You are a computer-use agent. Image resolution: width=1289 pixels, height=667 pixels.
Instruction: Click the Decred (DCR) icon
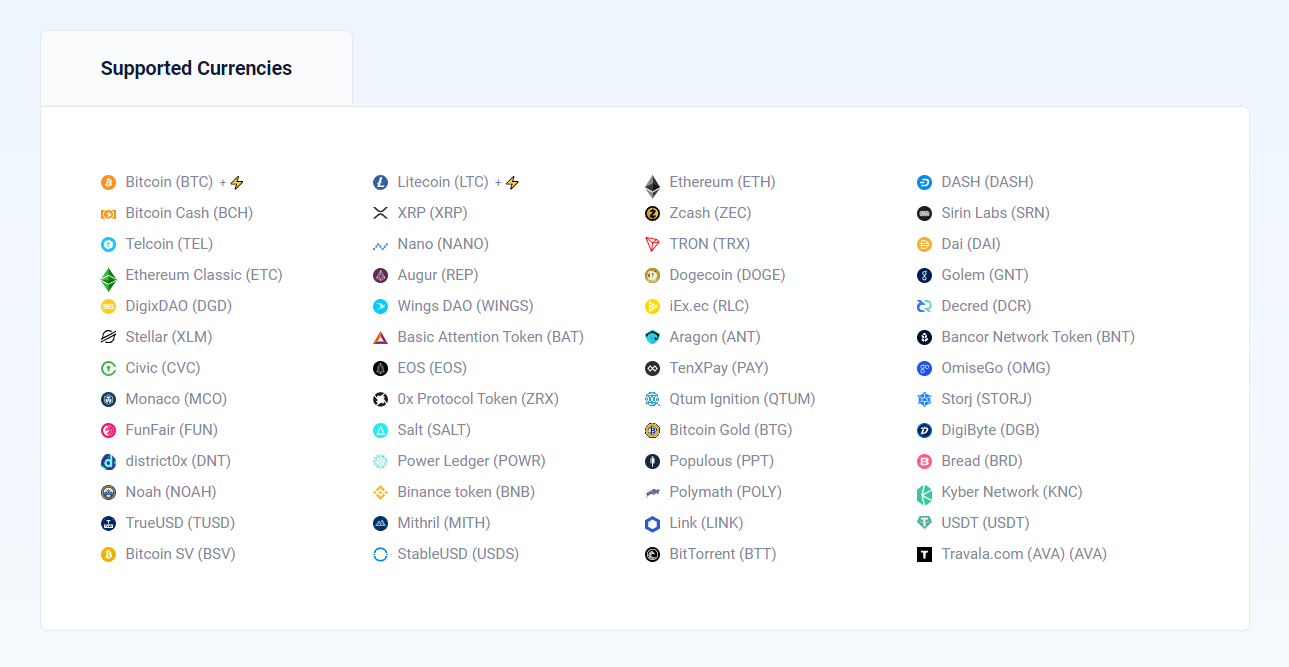924,307
